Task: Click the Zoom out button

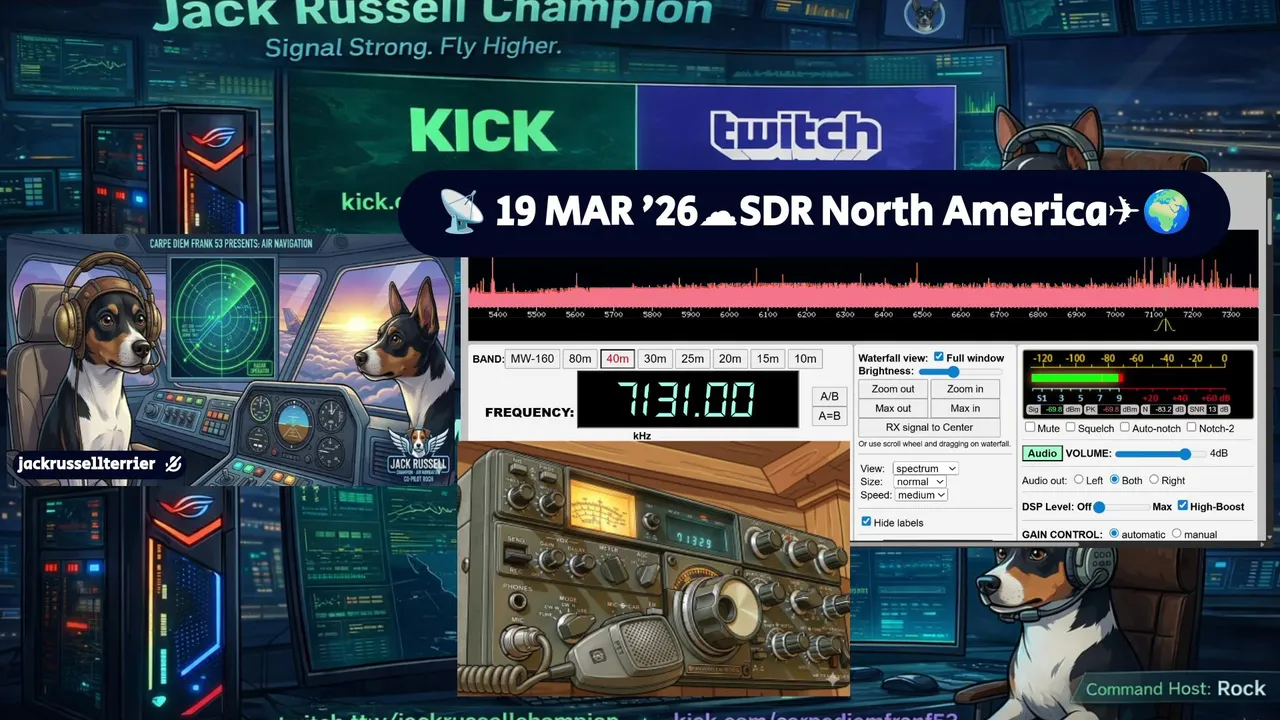Action: click(x=893, y=389)
